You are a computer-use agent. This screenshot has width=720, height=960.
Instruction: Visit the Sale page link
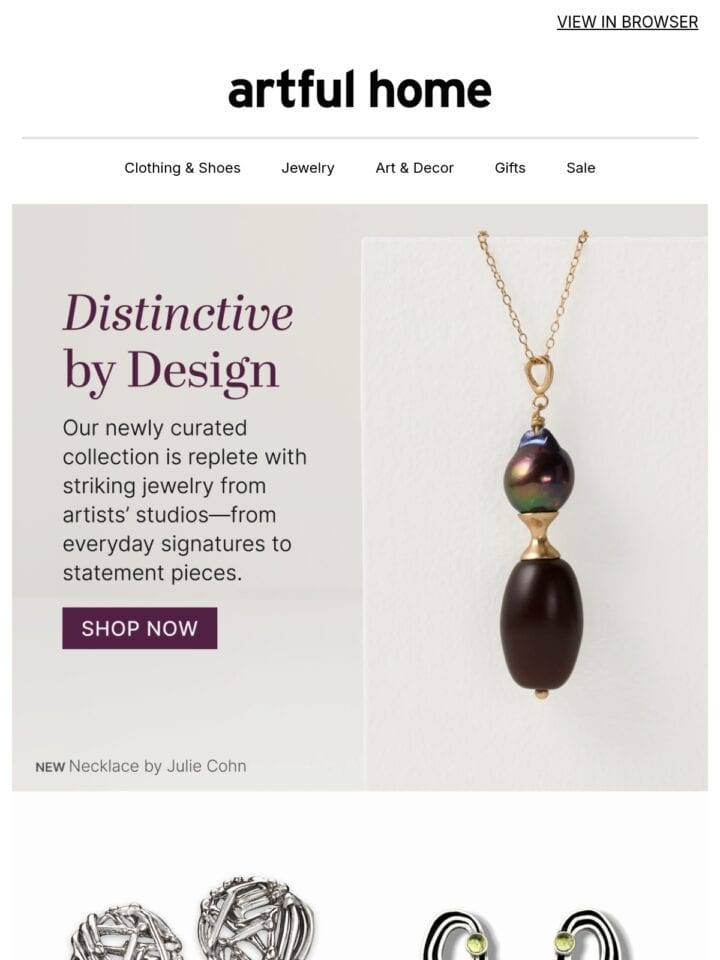click(580, 168)
